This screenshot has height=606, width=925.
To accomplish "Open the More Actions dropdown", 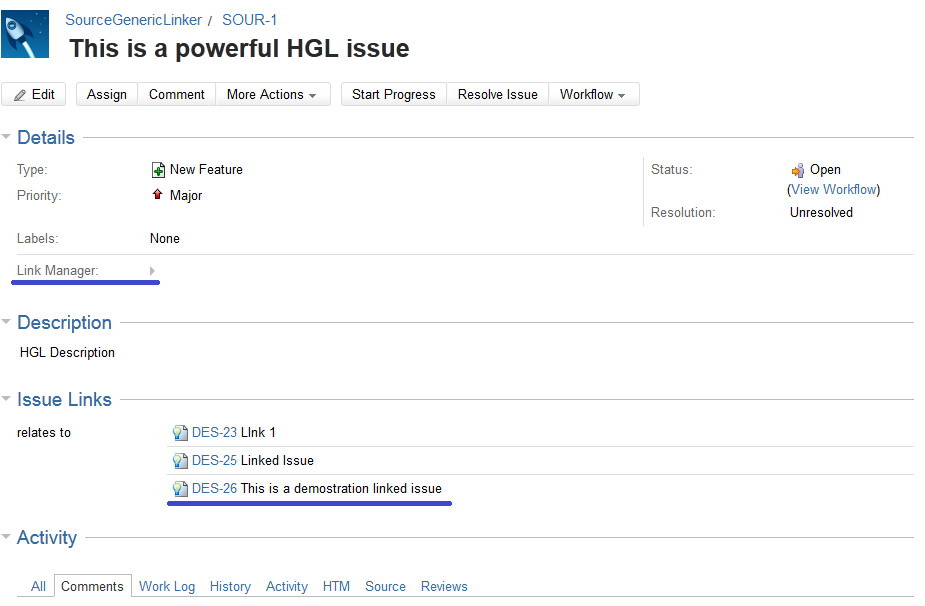I will [272, 94].
